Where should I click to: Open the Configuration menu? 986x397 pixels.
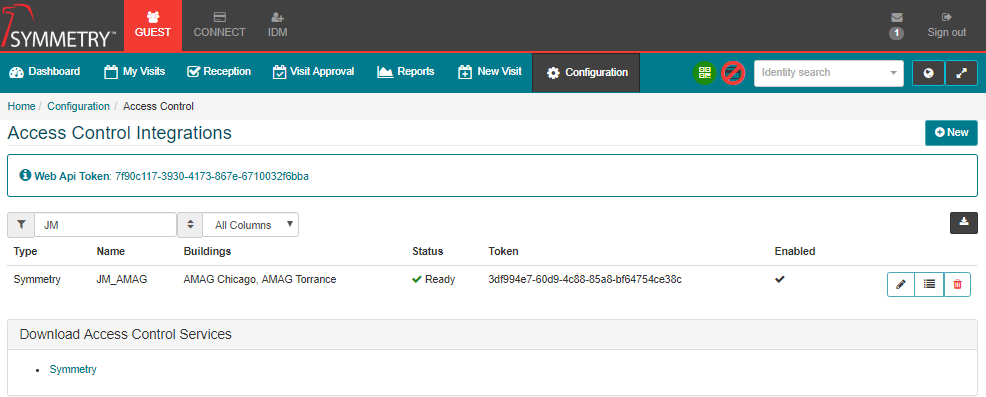(586, 72)
